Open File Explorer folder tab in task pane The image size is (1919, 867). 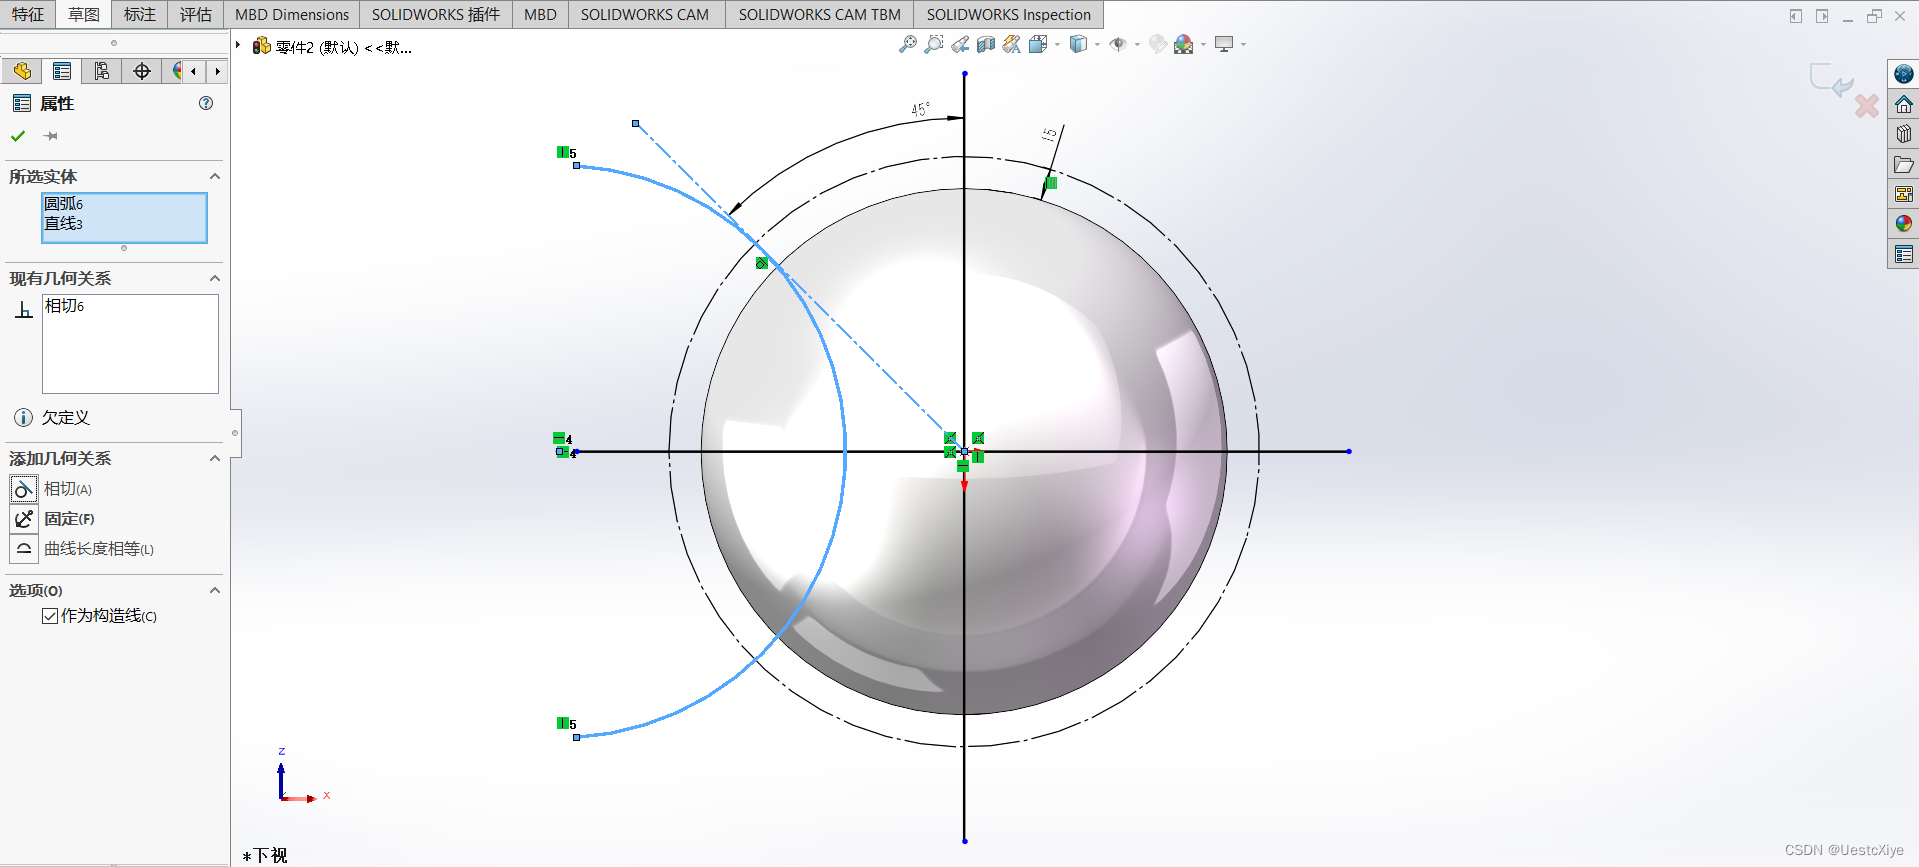point(1903,164)
